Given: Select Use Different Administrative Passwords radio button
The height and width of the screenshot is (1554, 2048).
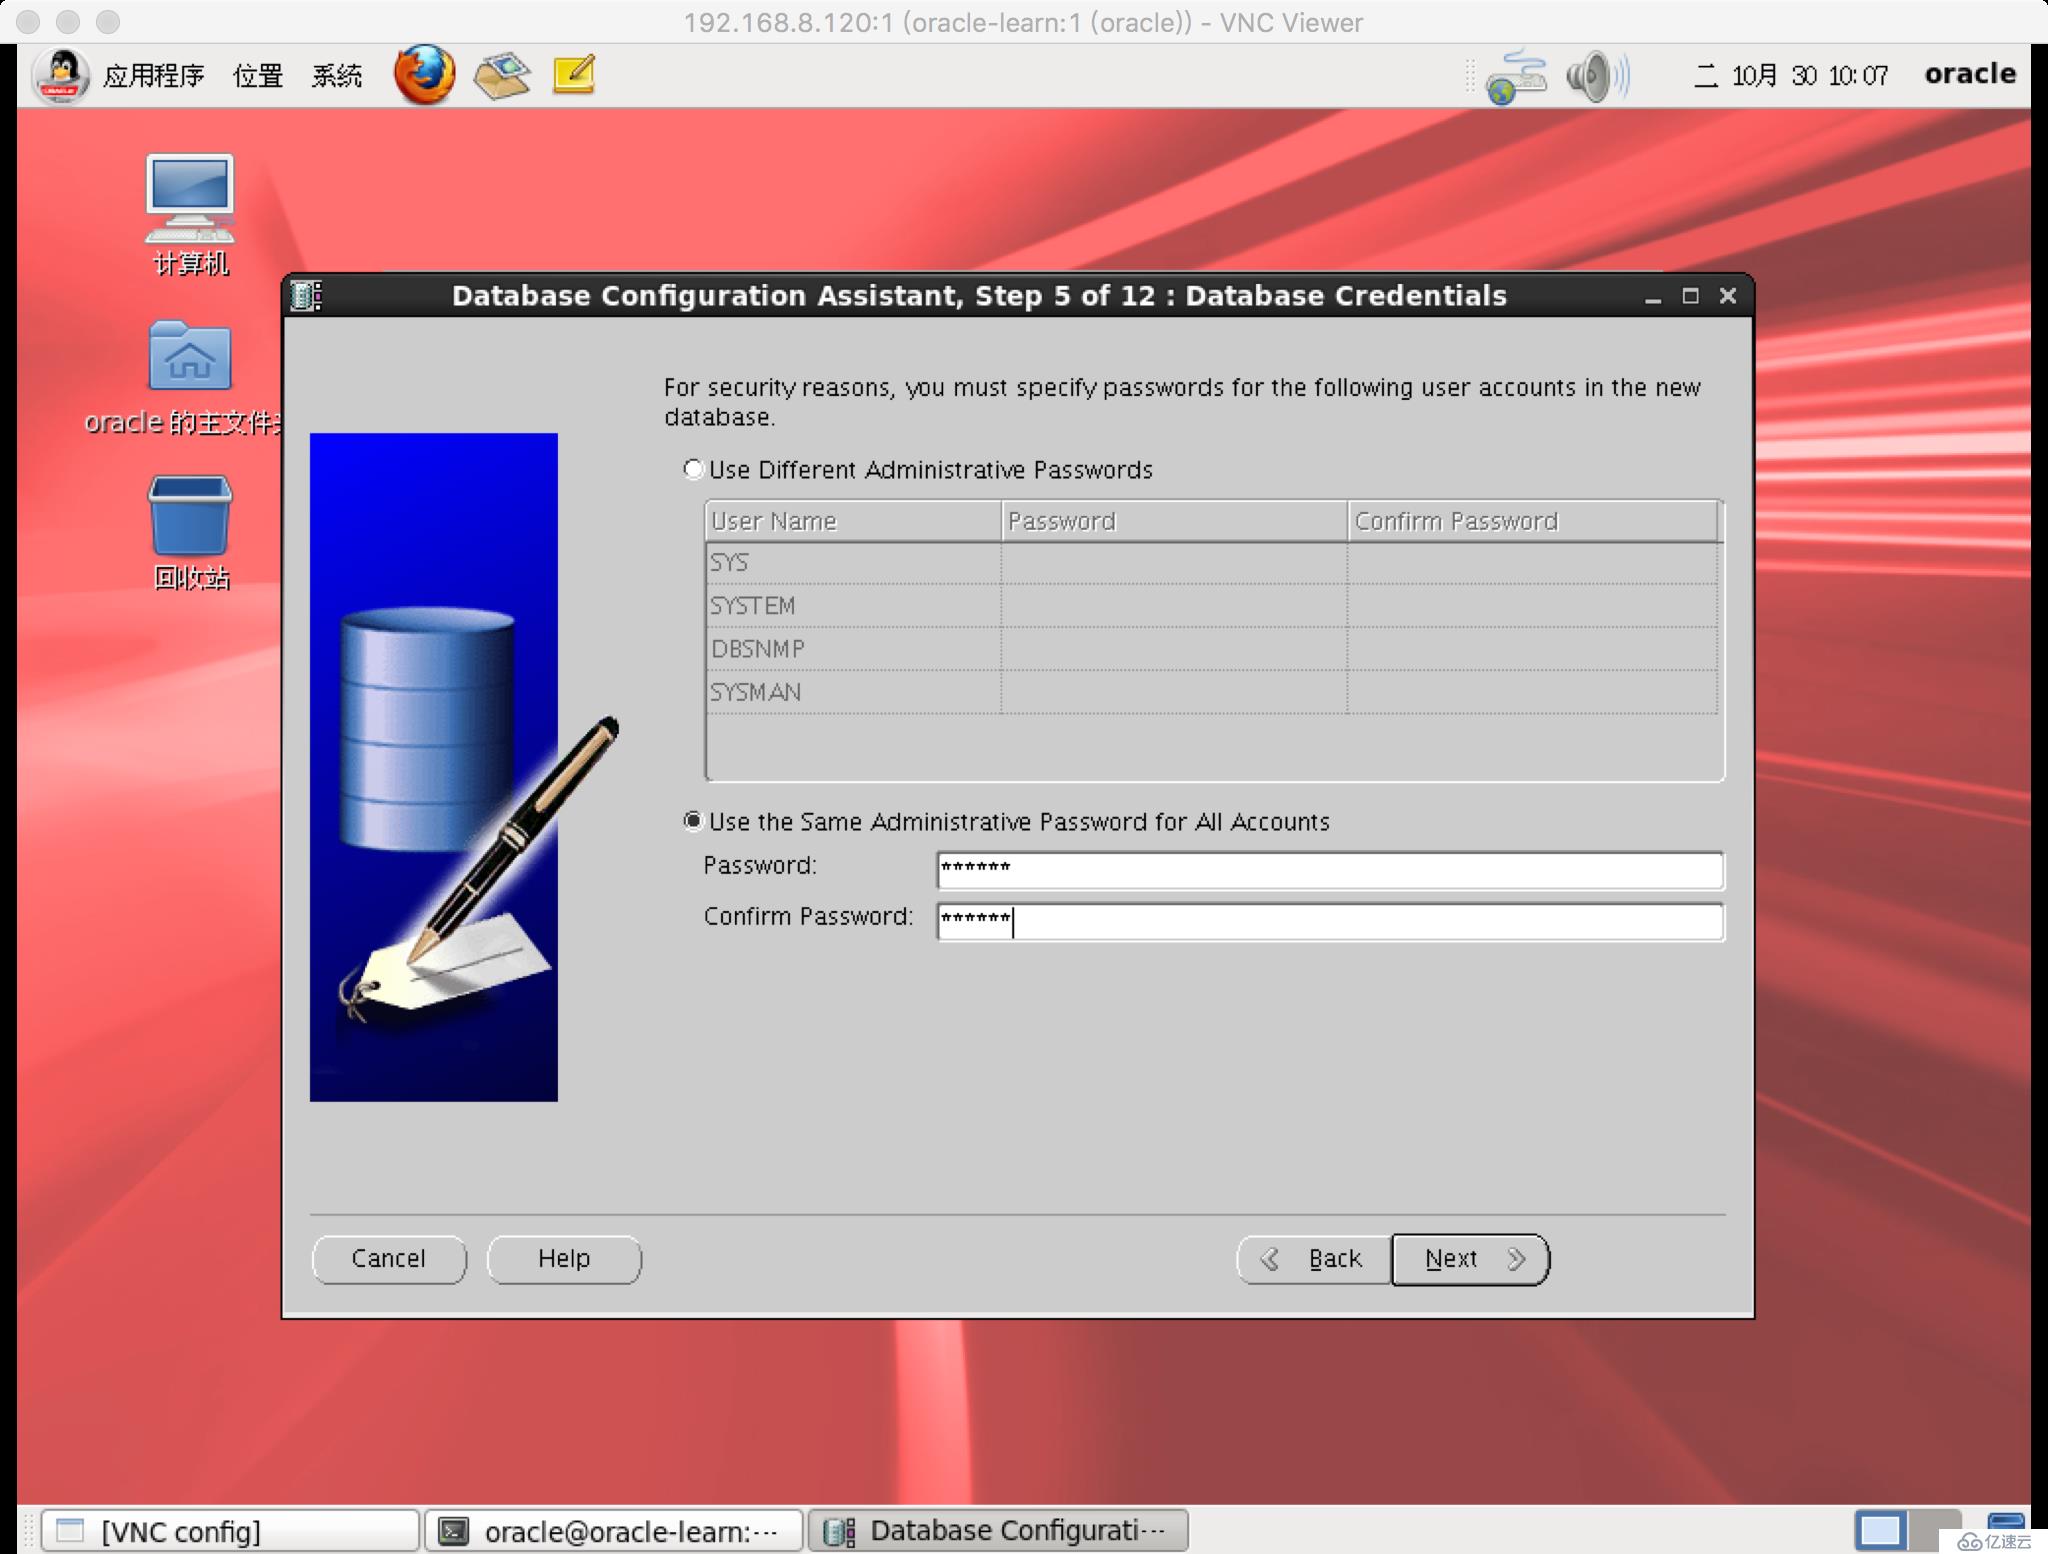Looking at the screenshot, I should click(687, 468).
